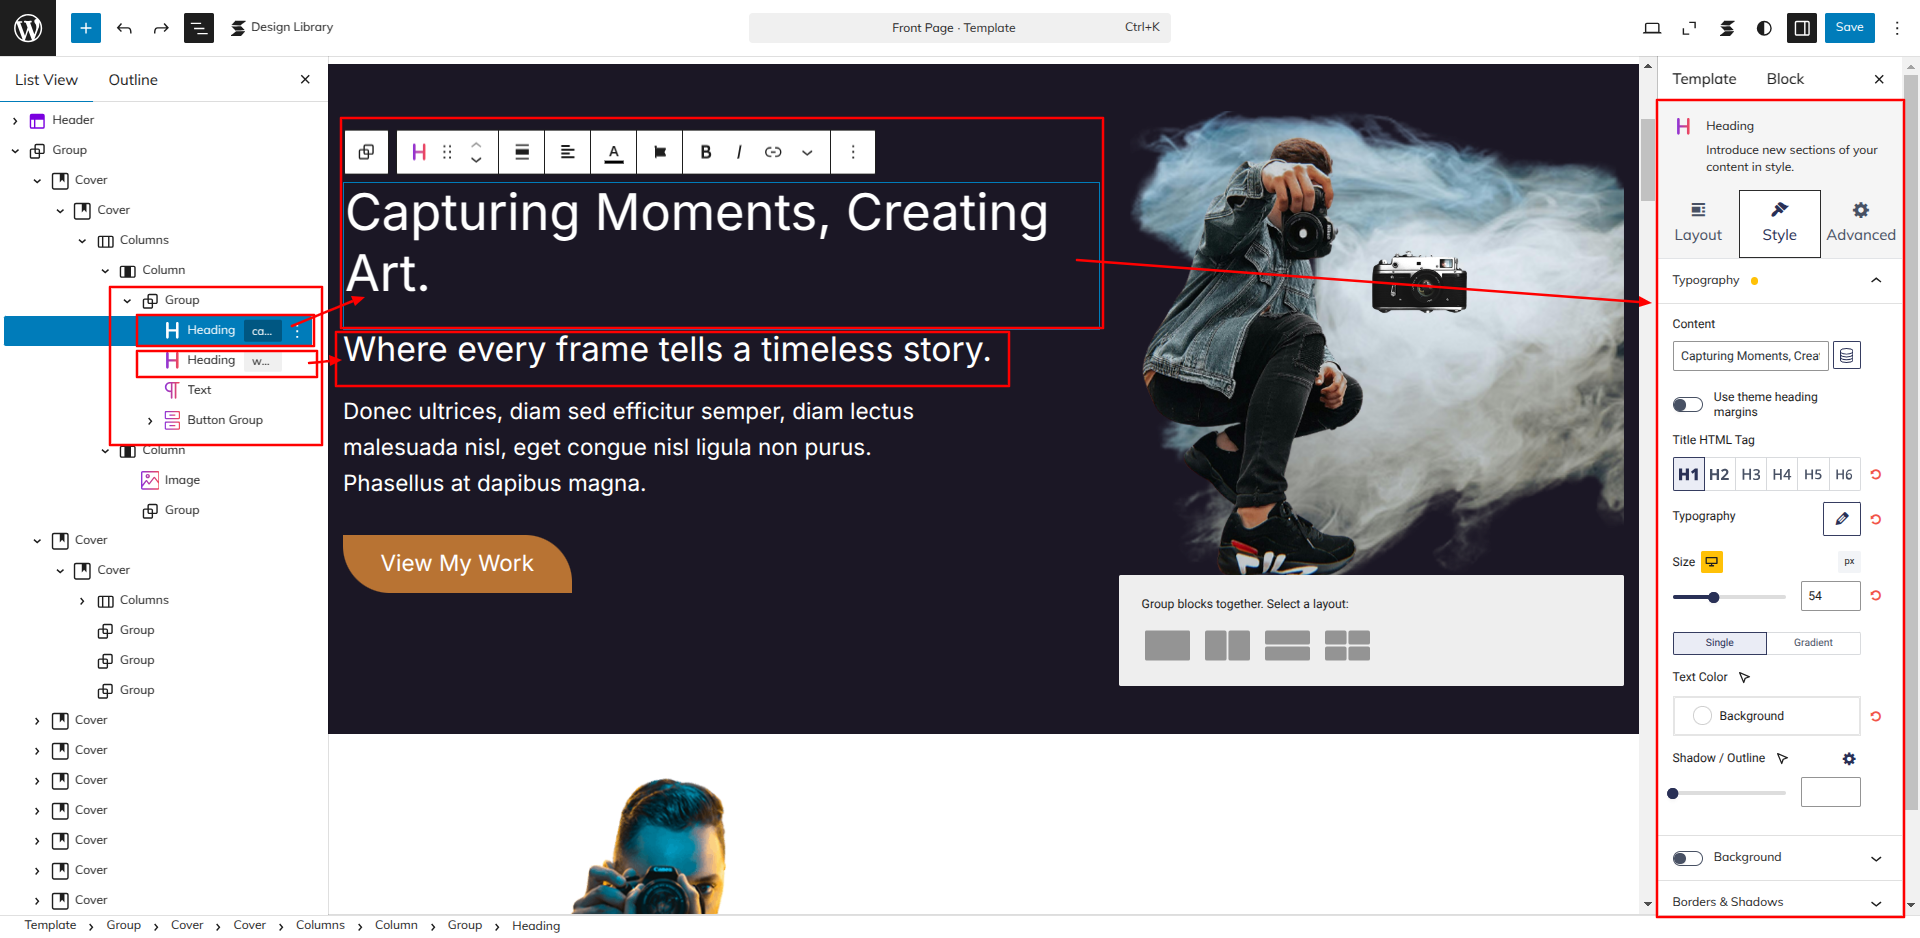
Task: Click the blue block inserter plus button
Action: (x=86, y=28)
